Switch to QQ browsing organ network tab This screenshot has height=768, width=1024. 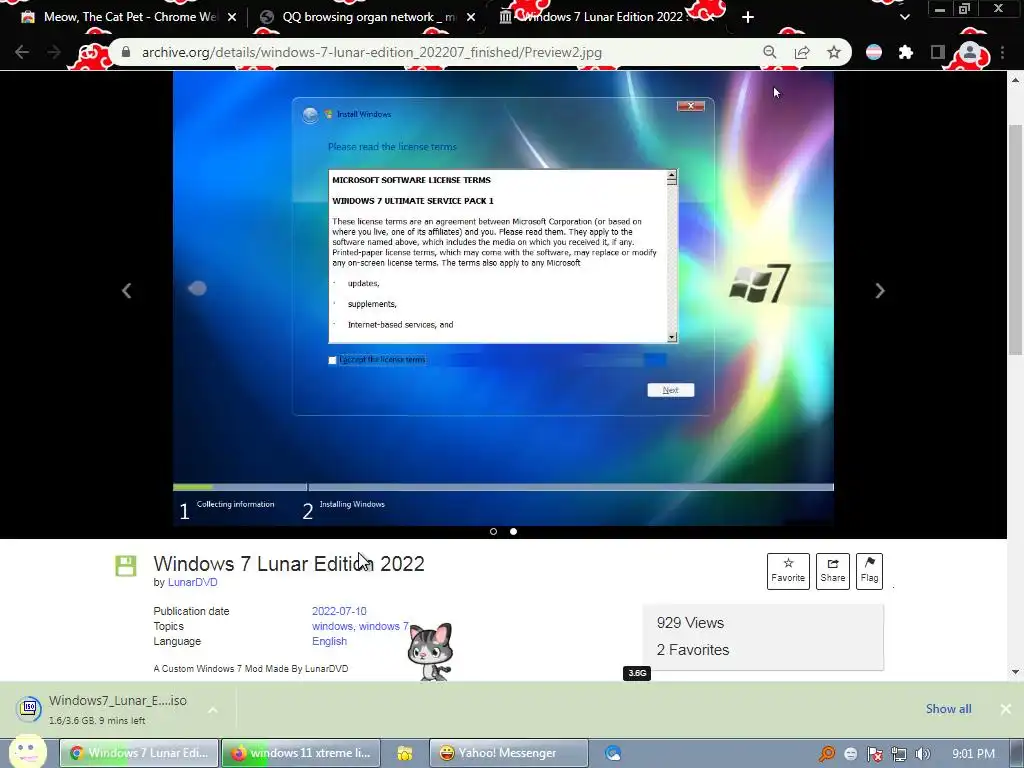pos(366,17)
